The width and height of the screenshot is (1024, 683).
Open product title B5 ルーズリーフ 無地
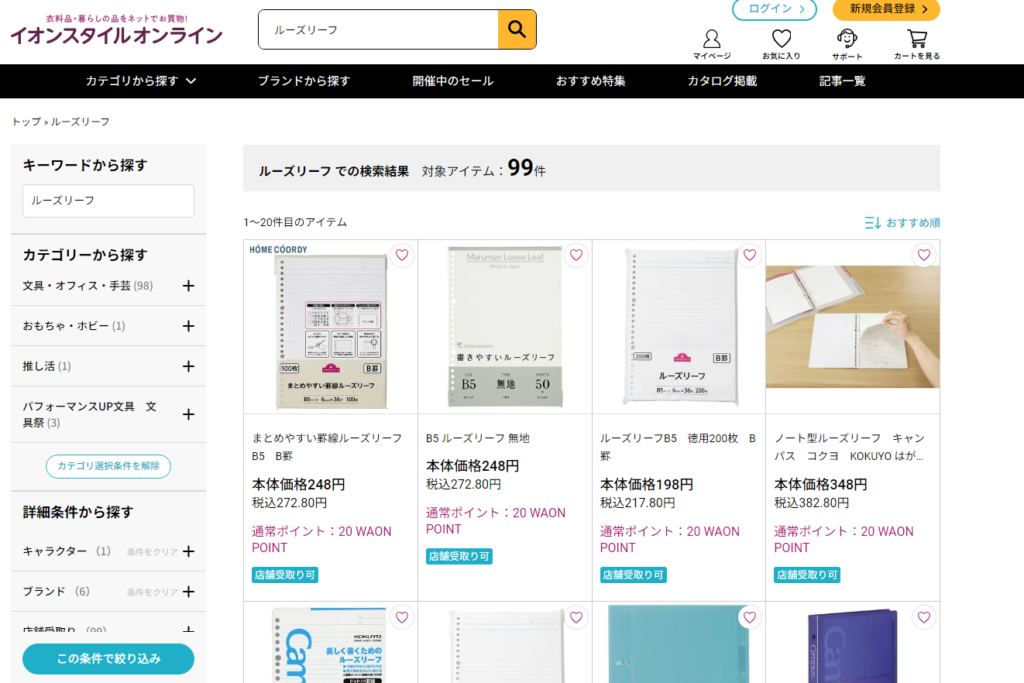[478, 438]
